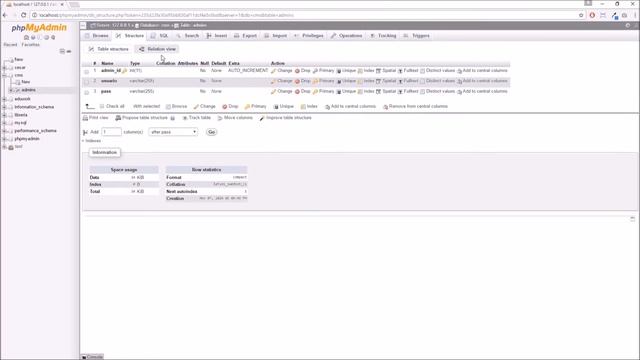Viewport: 640px width, 360px height.
Task: Click browser bookmark star icon
Action: point(581,15)
